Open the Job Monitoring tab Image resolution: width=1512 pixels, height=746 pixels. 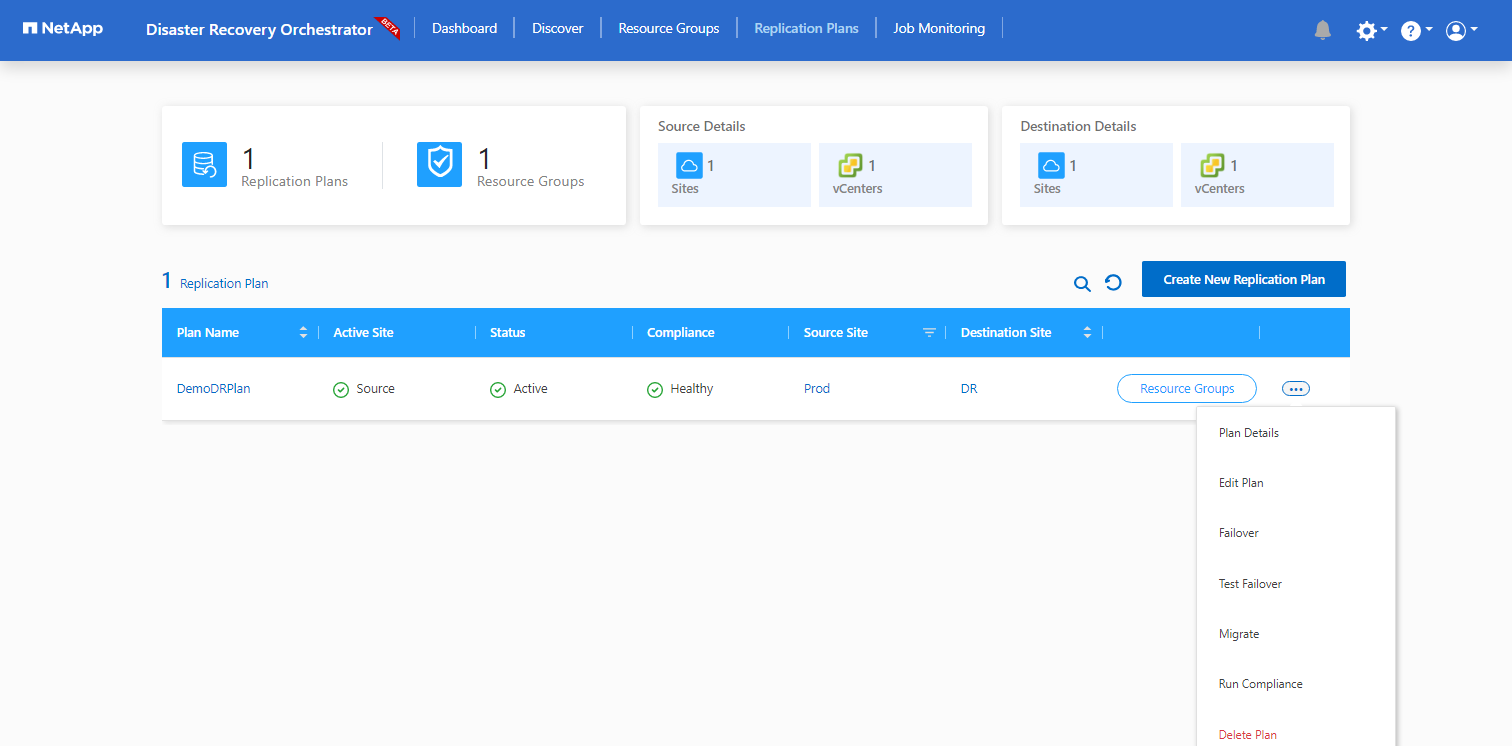(x=938, y=28)
